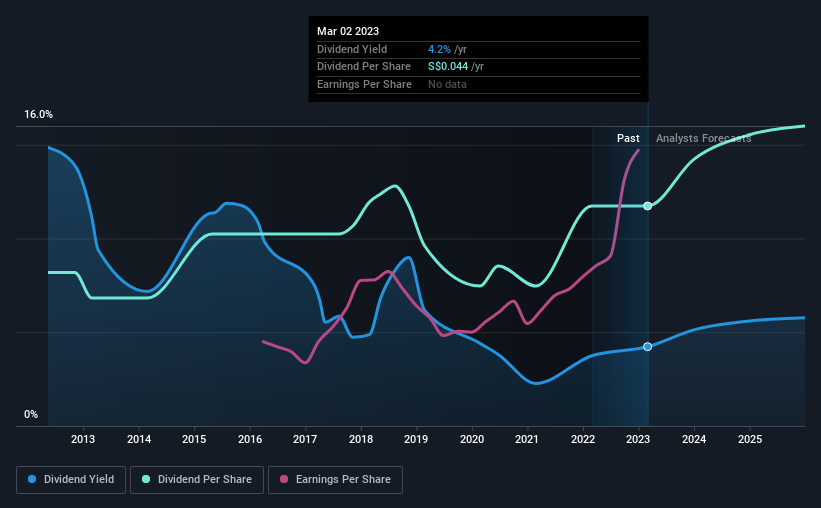Click the 2025 x-axis year label
Viewport: 821px width, 508px height.
point(750,439)
